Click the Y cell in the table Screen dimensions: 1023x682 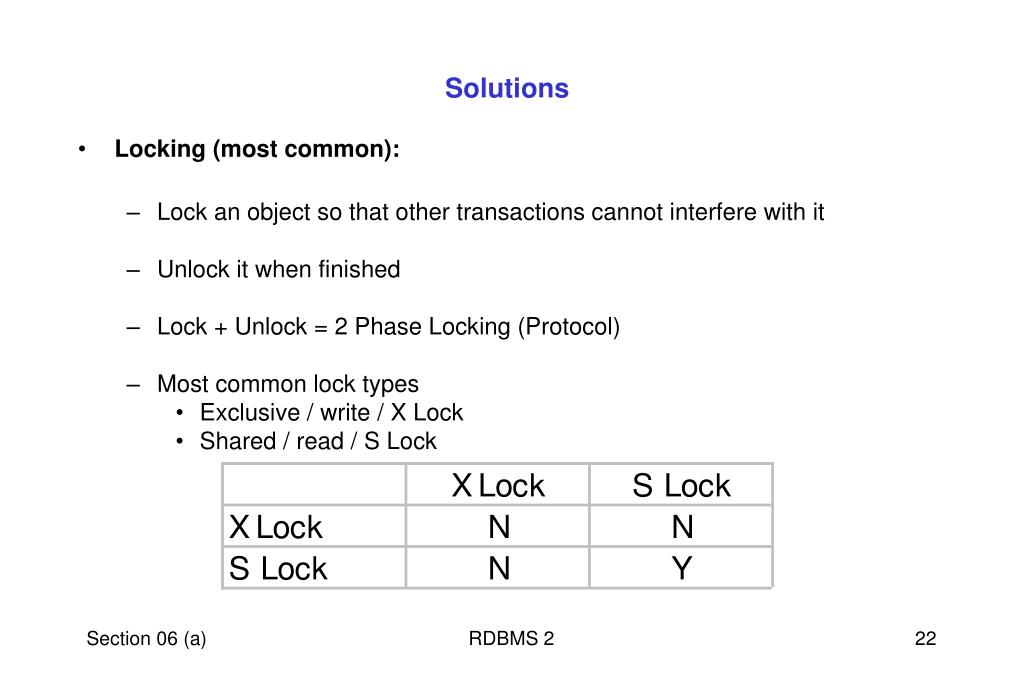681,568
